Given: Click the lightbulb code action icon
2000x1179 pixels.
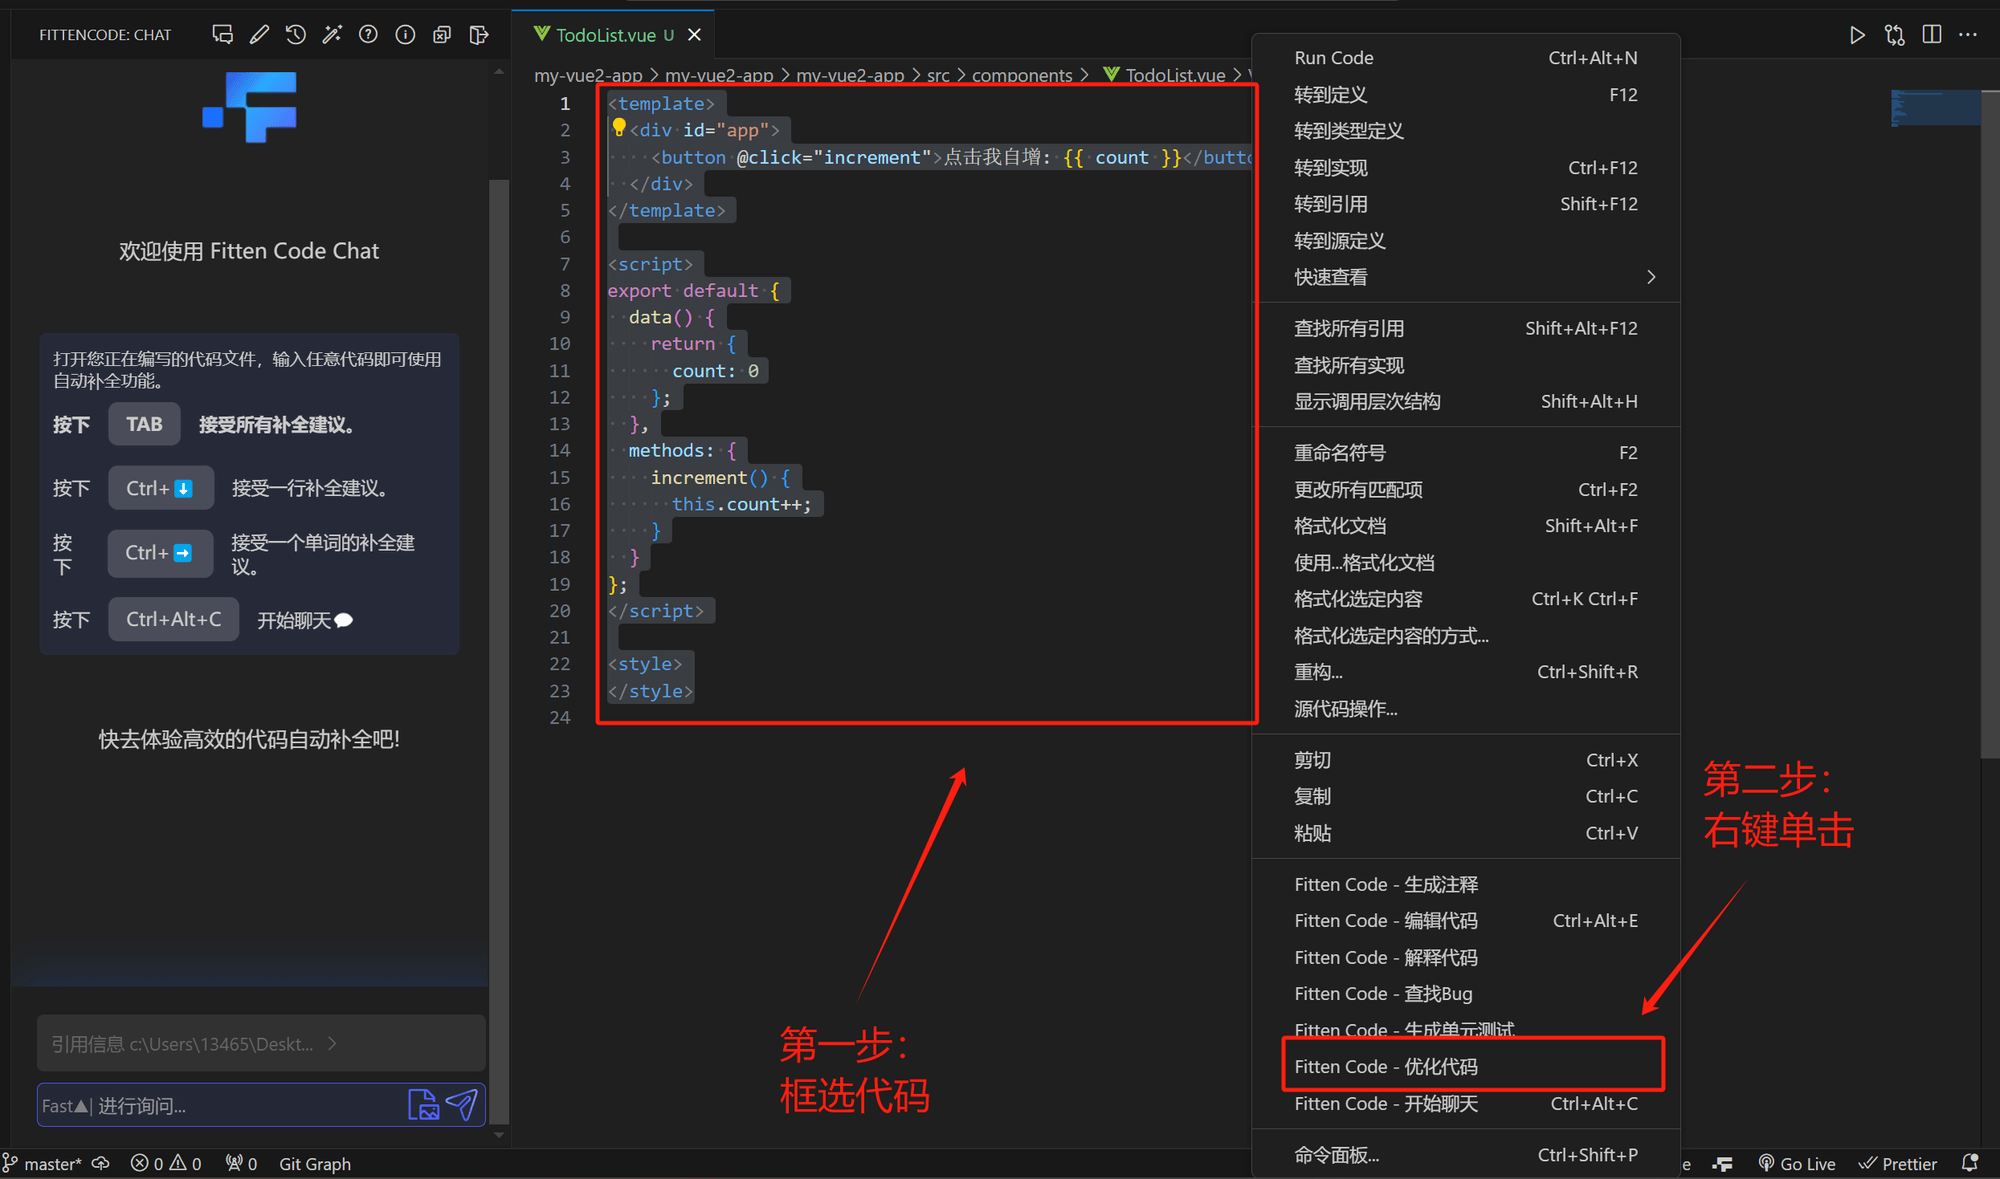Looking at the screenshot, I should pyautogui.click(x=619, y=127).
